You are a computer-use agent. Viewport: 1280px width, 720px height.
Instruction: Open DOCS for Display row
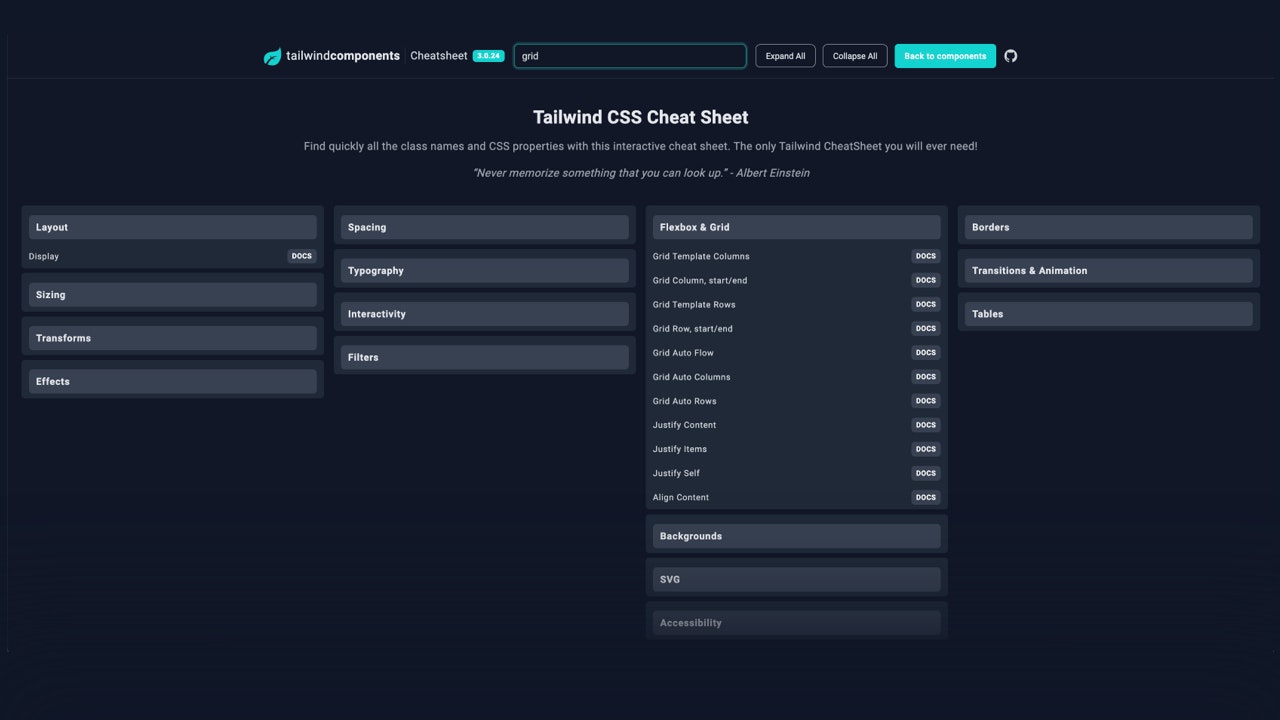(x=302, y=256)
